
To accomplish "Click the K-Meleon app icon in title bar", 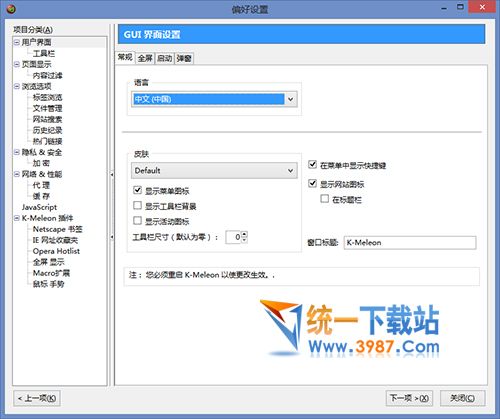I will tap(11, 9).
